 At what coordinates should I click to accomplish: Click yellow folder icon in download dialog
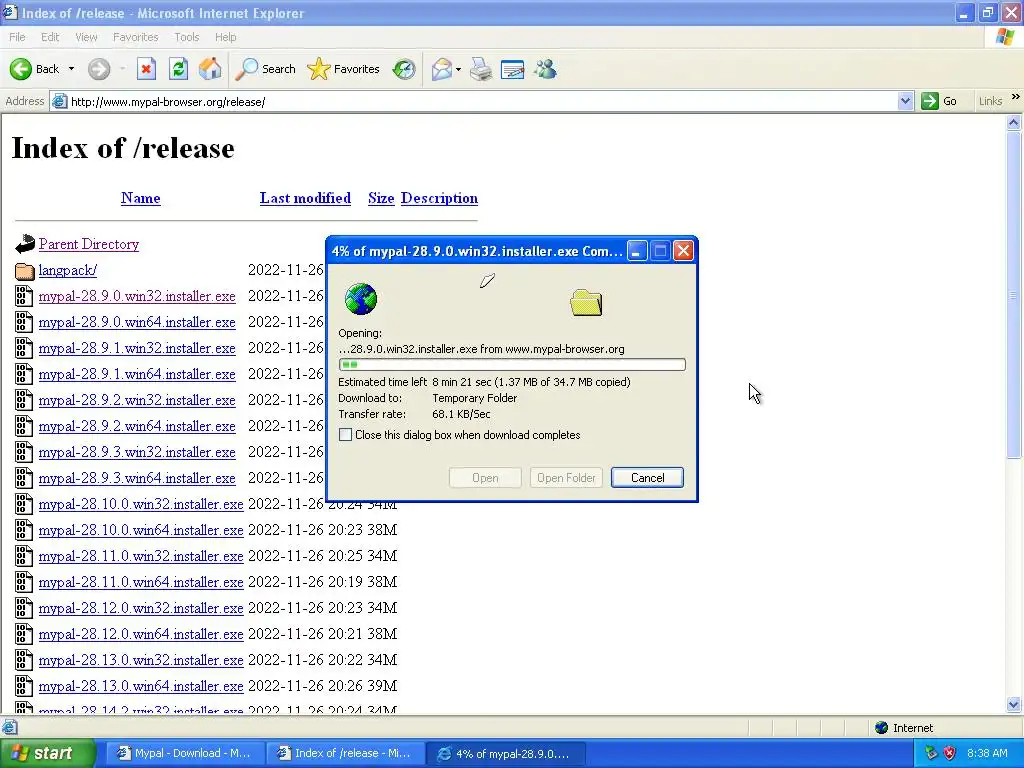[x=586, y=302]
